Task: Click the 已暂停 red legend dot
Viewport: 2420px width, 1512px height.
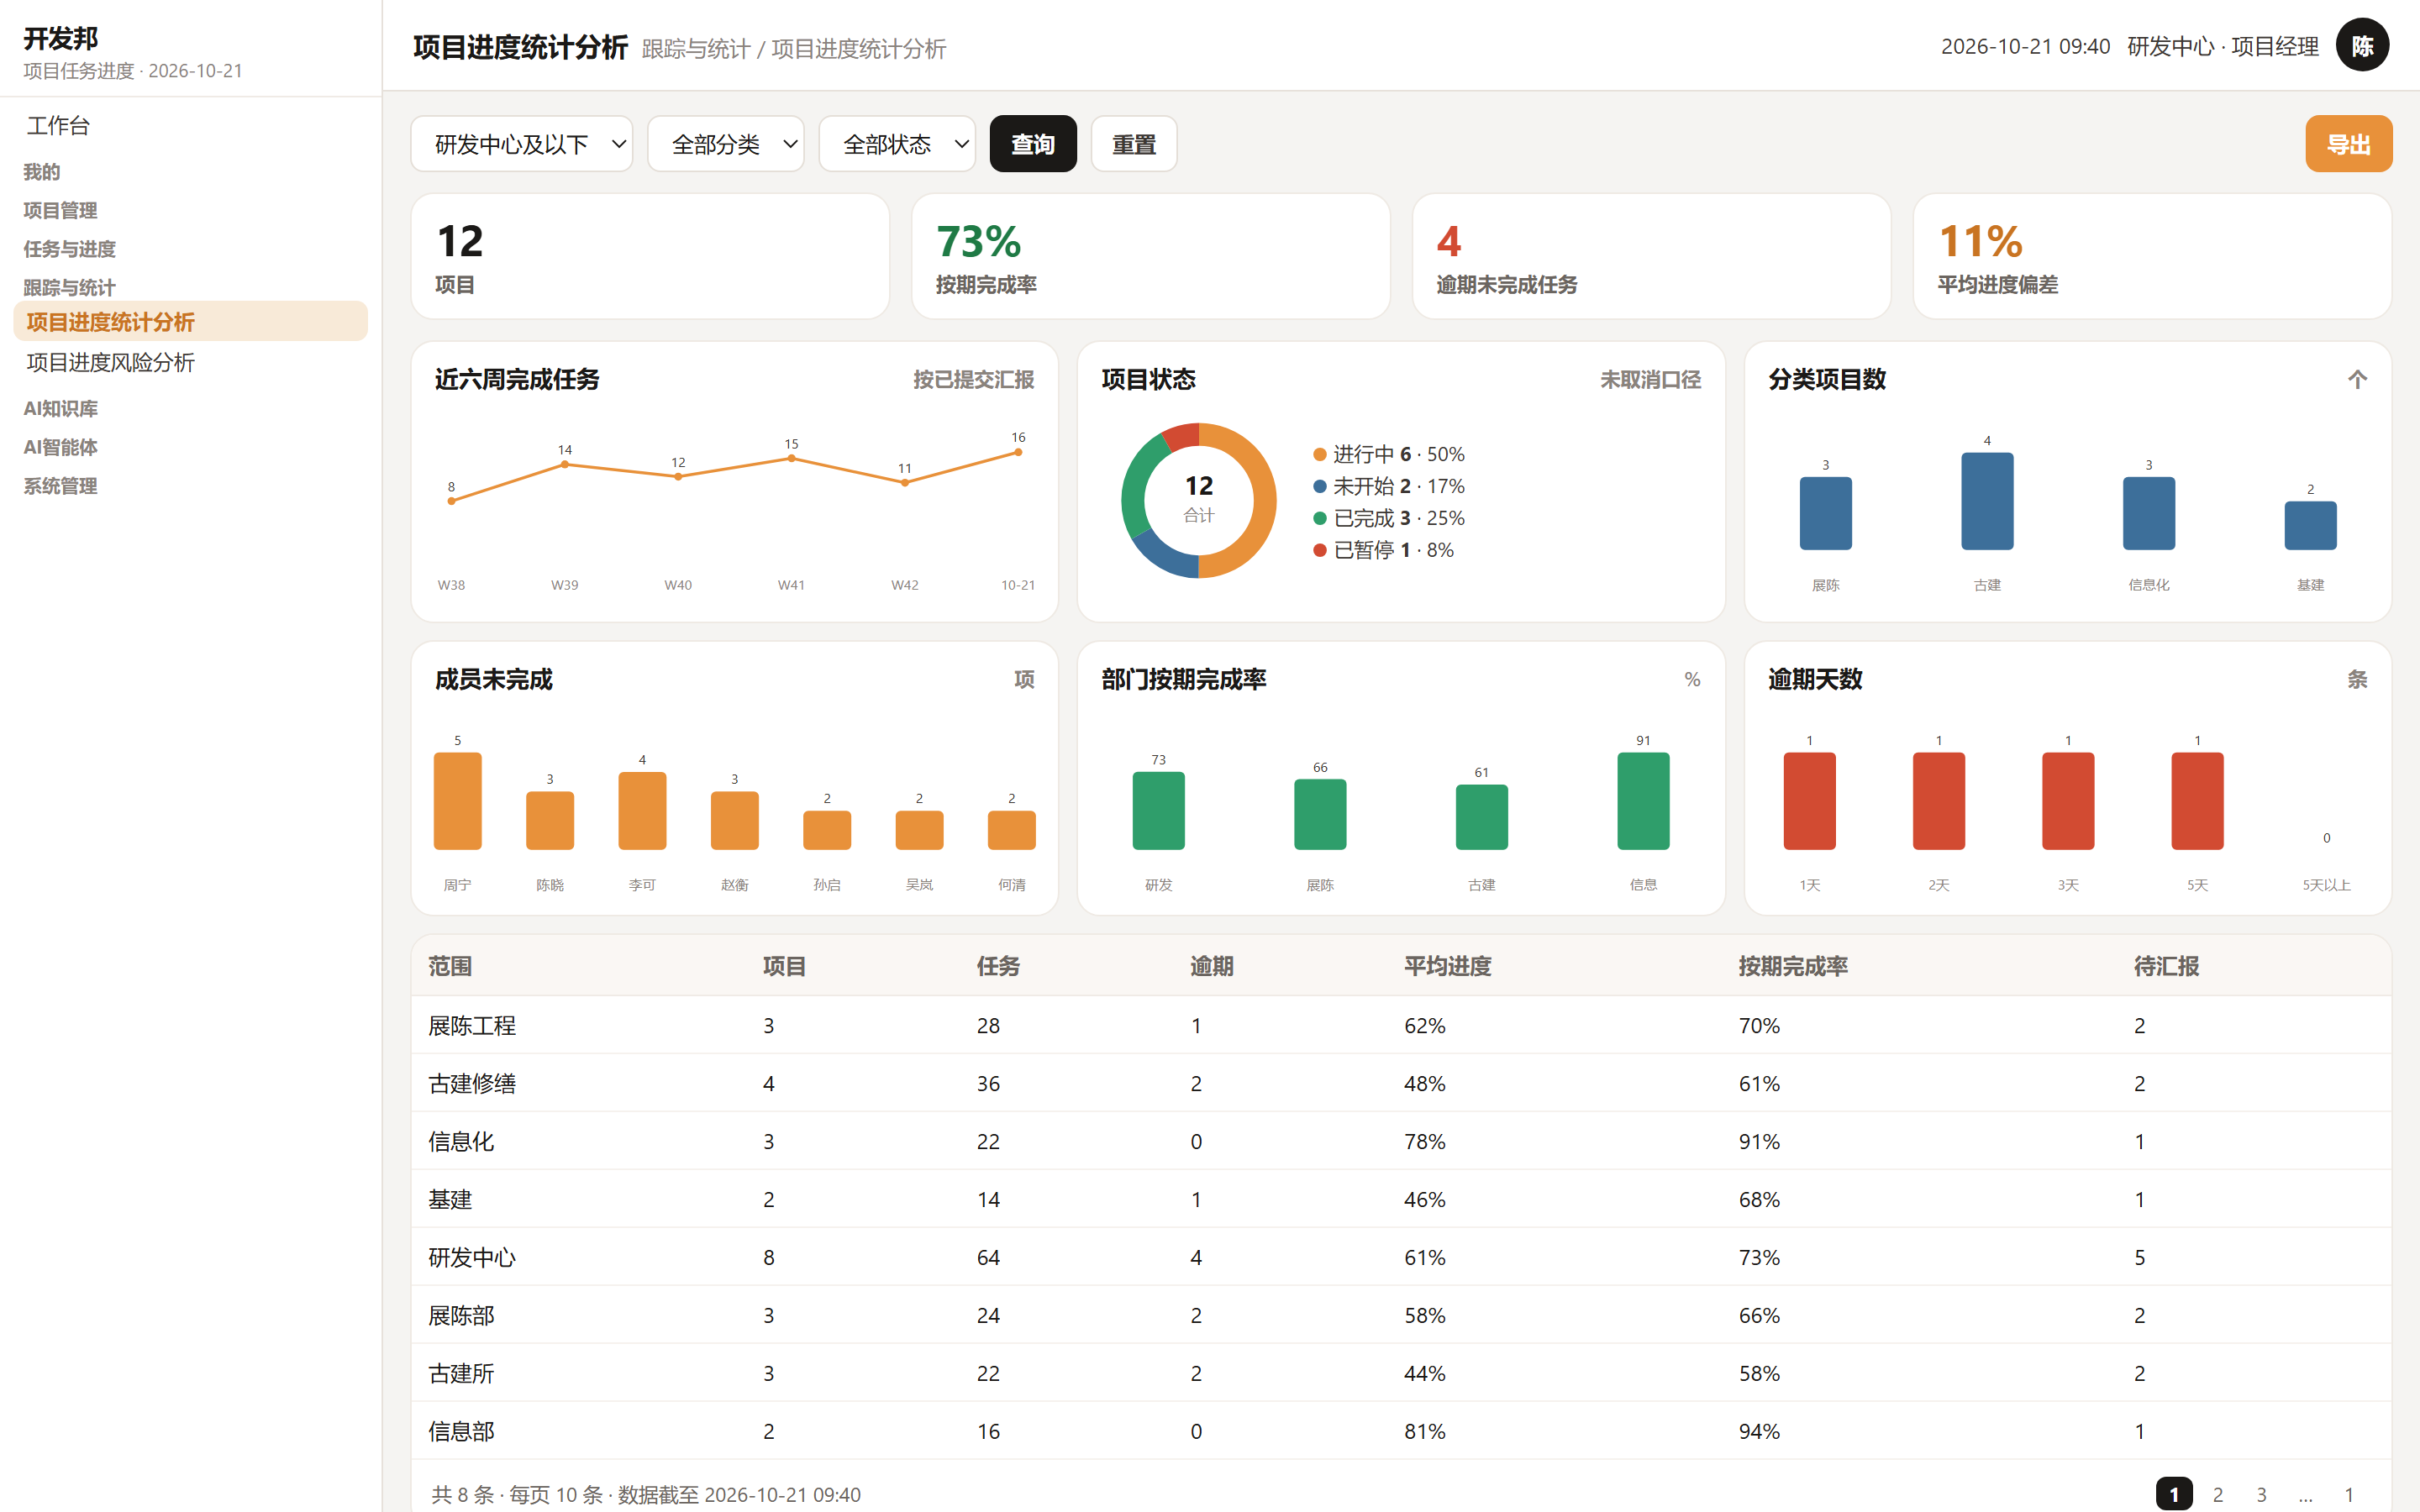Action: pyautogui.click(x=1319, y=551)
